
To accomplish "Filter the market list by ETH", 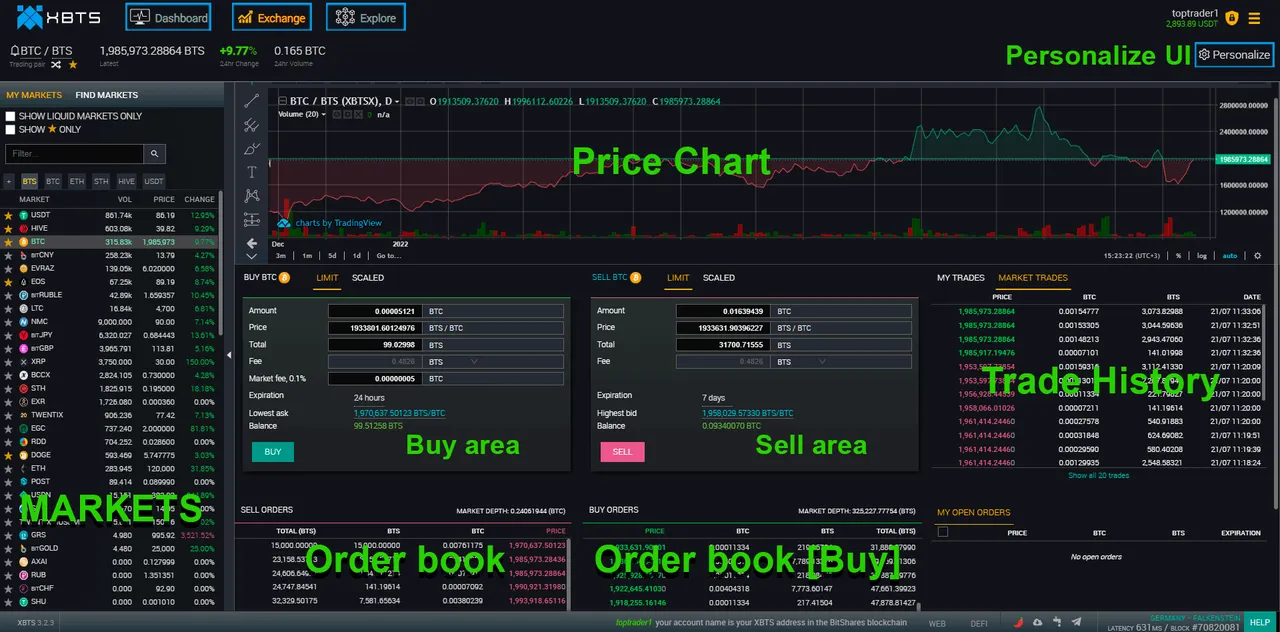I will [x=77, y=181].
